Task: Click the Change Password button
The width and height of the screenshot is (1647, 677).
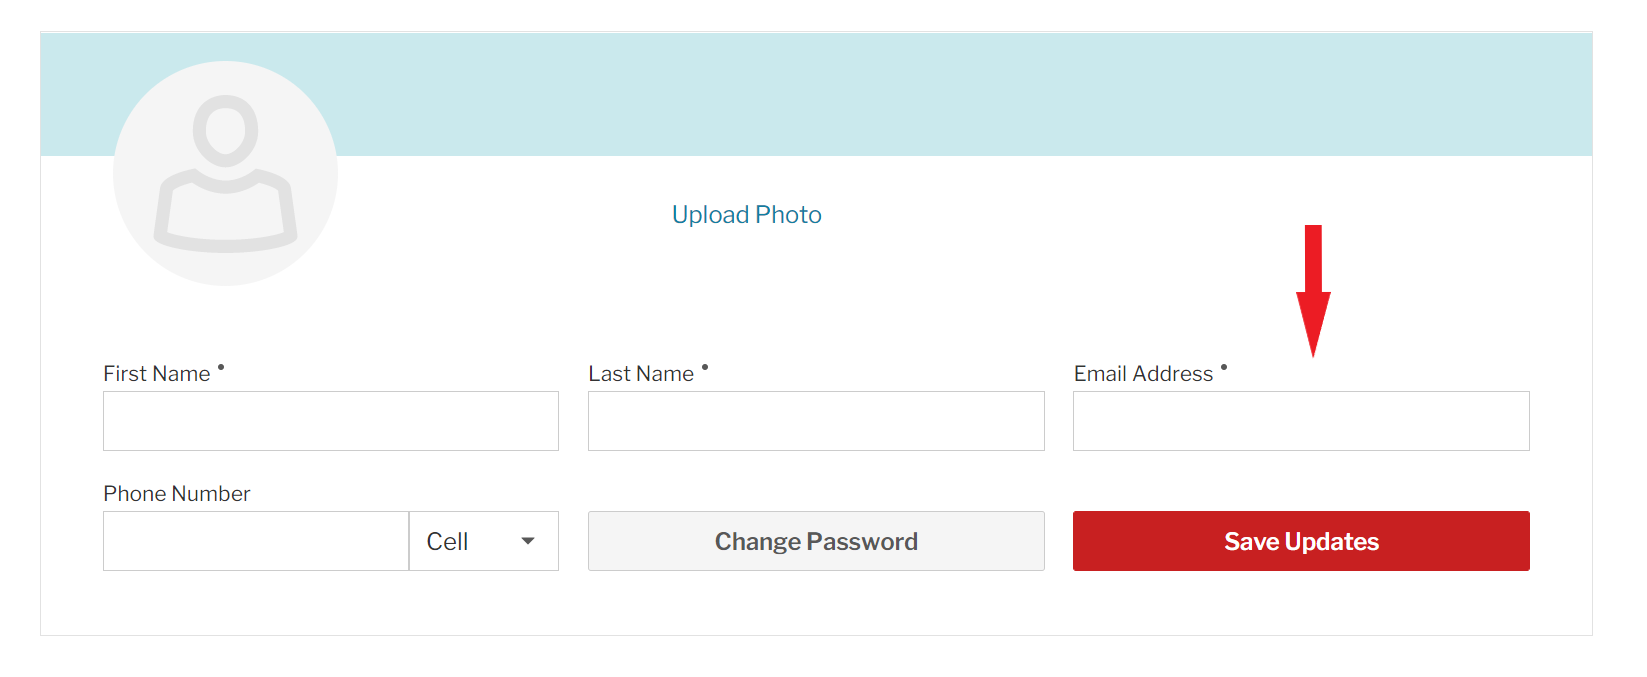Action: [x=816, y=541]
